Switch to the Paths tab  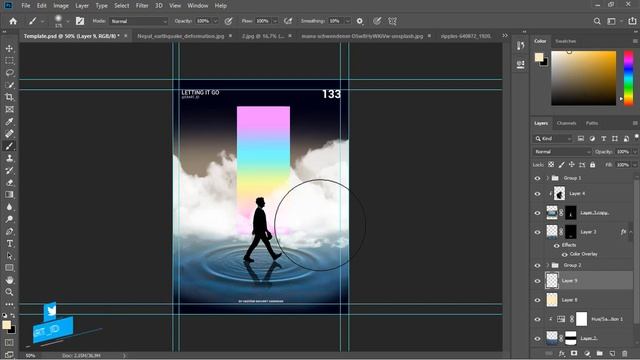tap(592, 123)
